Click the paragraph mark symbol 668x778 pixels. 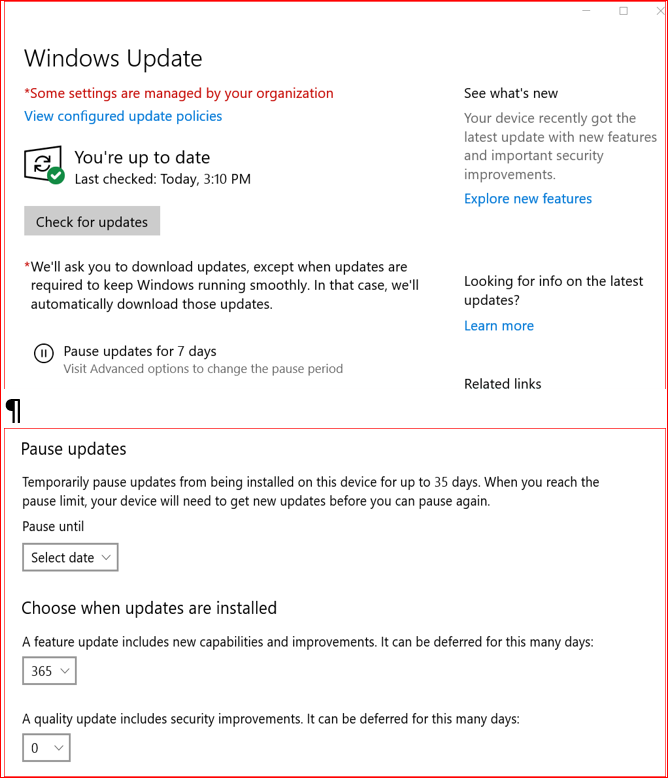[x=14, y=409]
